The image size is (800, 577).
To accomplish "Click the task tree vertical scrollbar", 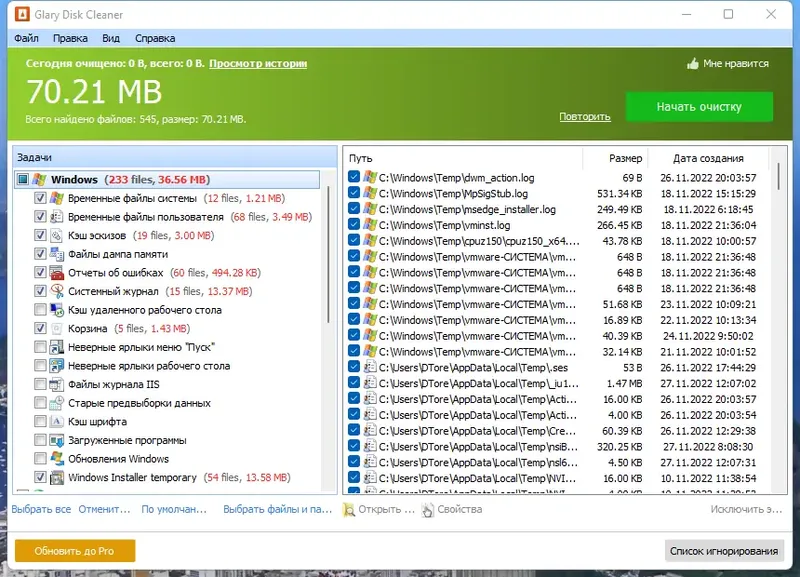I will (x=328, y=254).
